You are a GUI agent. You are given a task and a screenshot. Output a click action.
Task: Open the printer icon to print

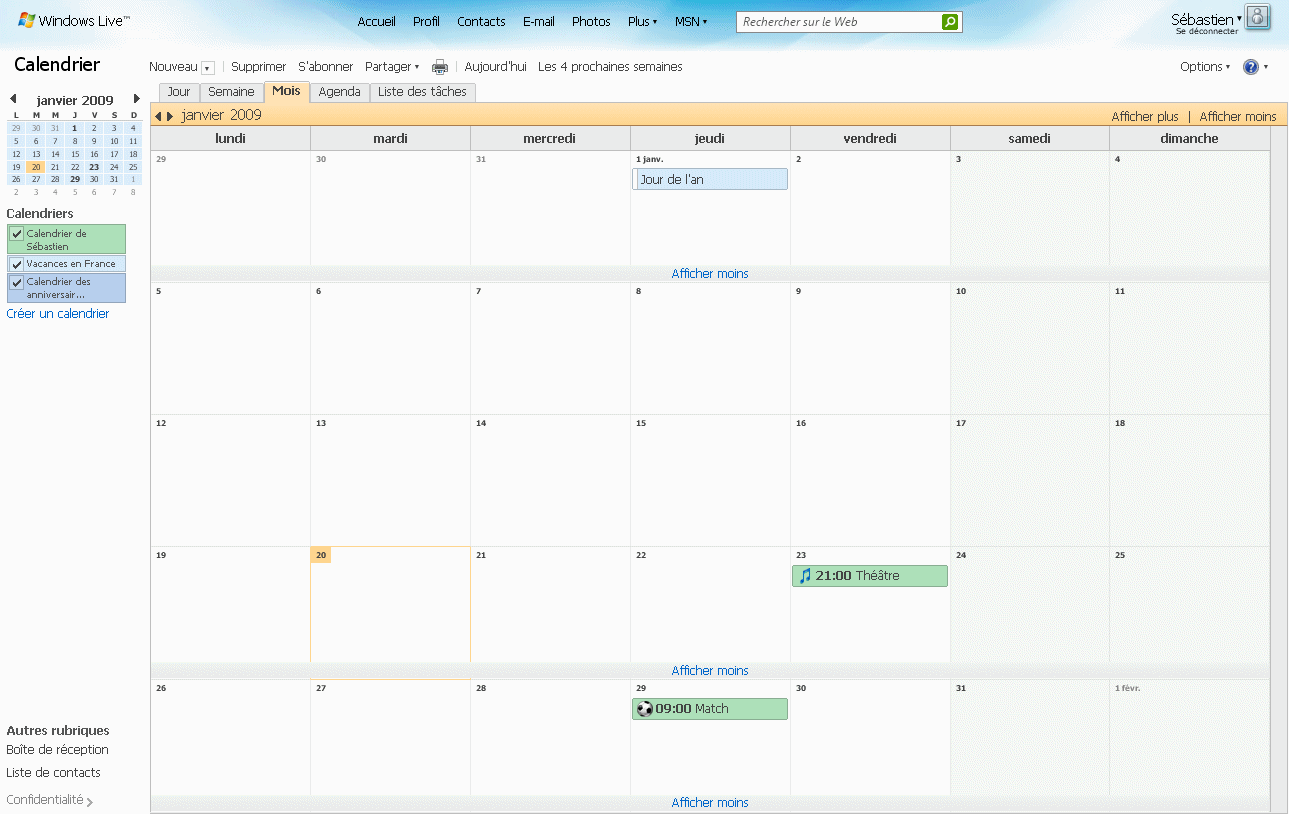click(440, 67)
